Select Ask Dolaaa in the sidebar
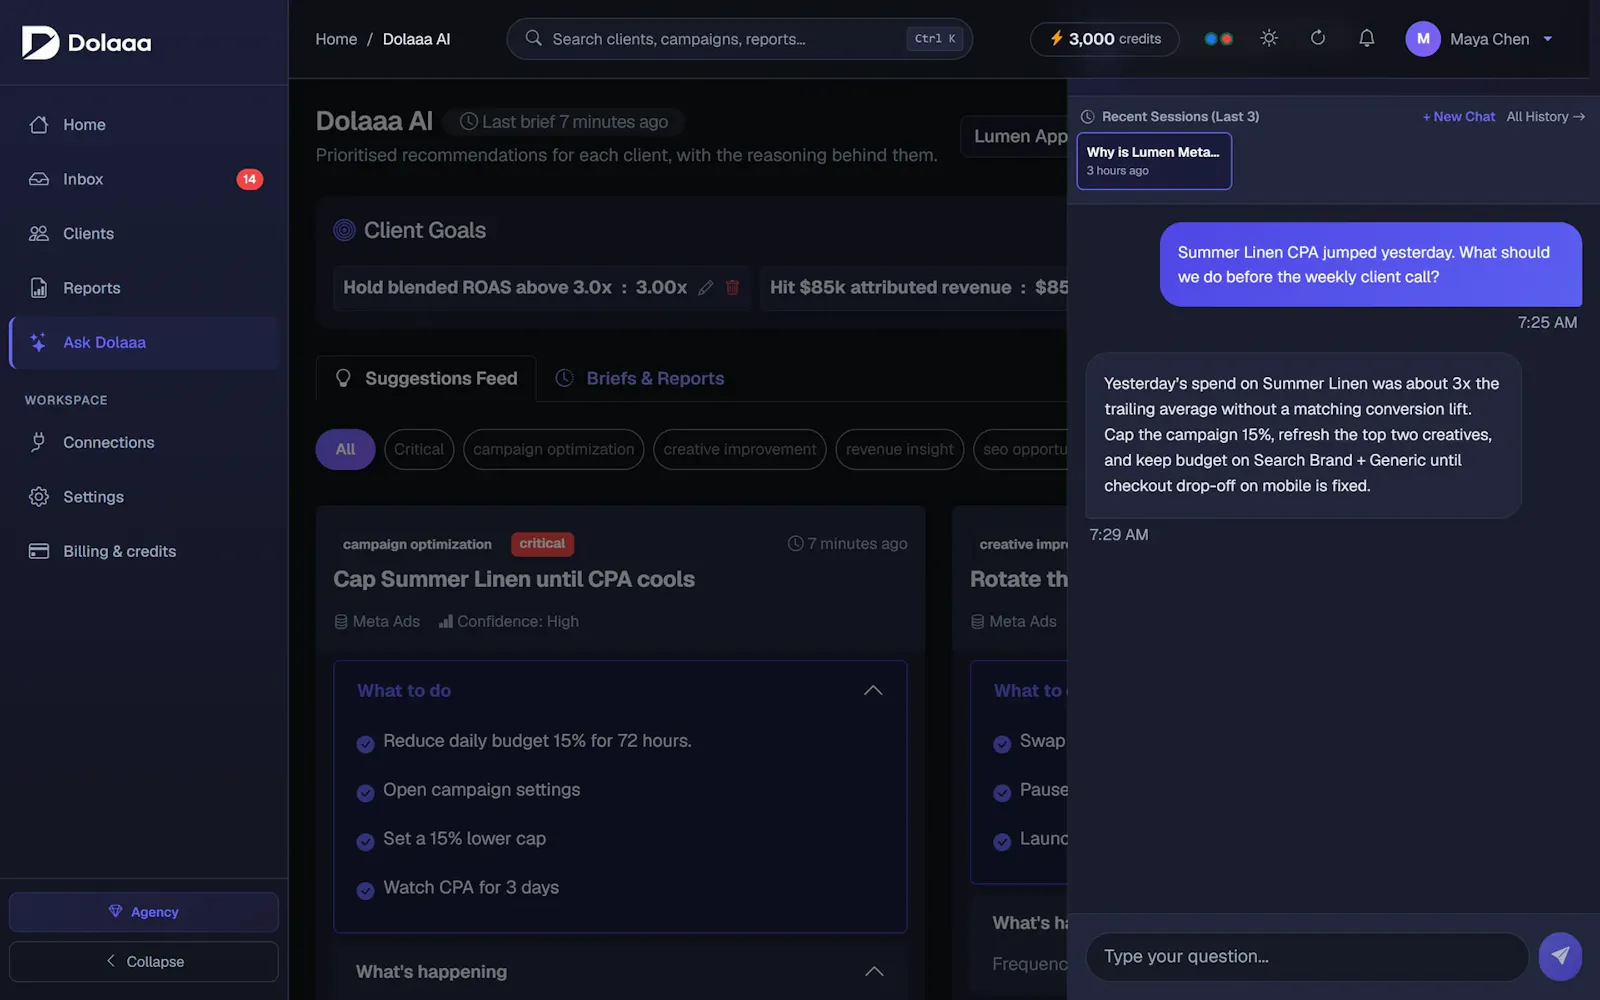The height and width of the screenshot is (1000, 1600). 144,342
